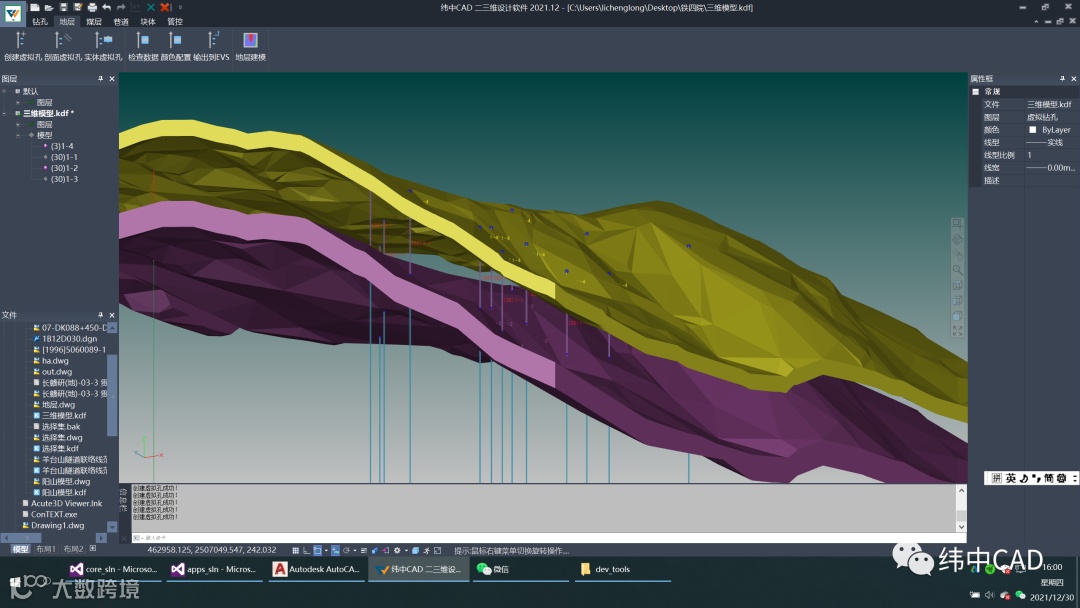Toggle visibility of 图层 under 三维模型.kdf

(32, 125)
